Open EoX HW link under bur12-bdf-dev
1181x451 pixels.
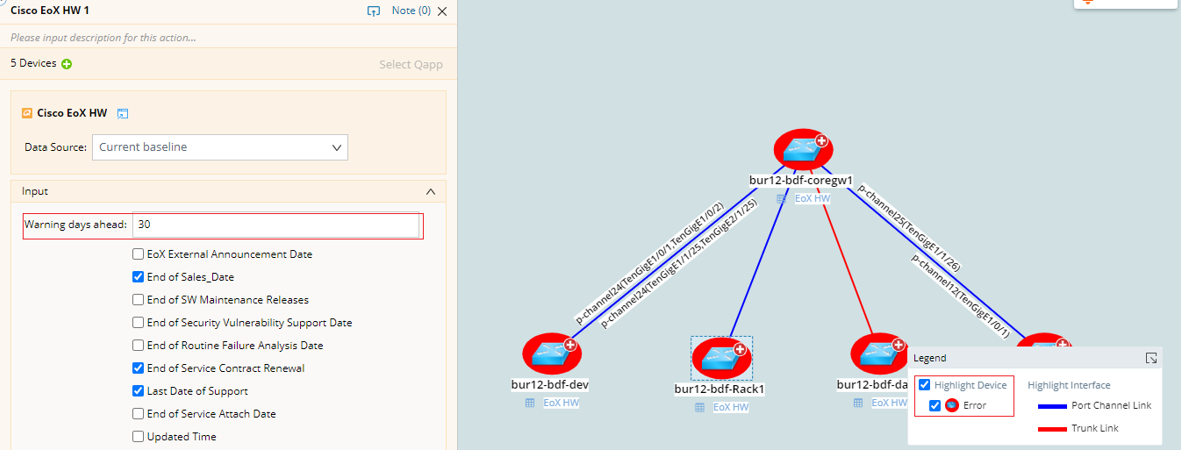coord(561,403)
